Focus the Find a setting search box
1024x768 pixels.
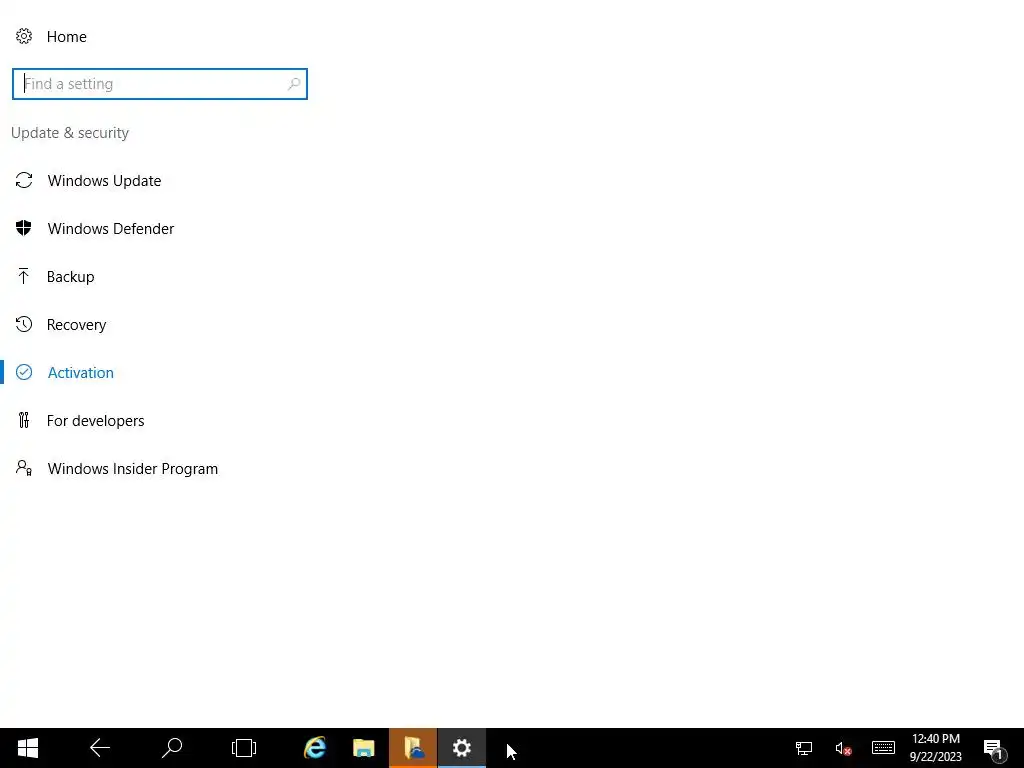coord(159,84)
